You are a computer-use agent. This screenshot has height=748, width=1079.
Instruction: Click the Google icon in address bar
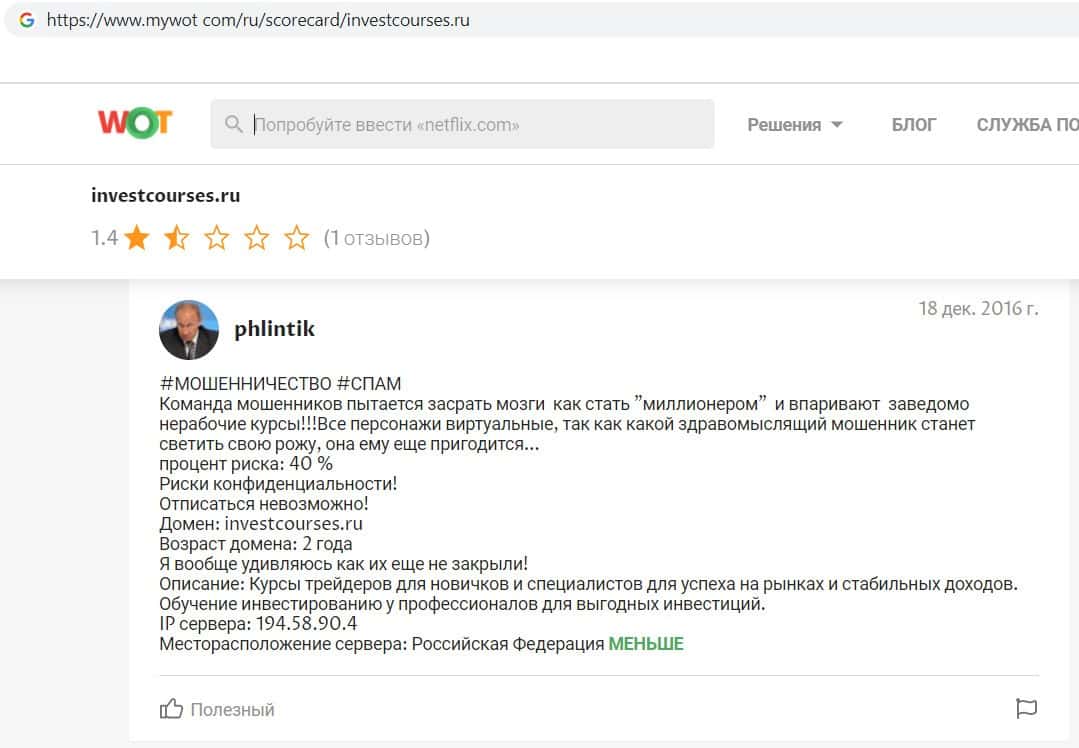tap(27, 20)
